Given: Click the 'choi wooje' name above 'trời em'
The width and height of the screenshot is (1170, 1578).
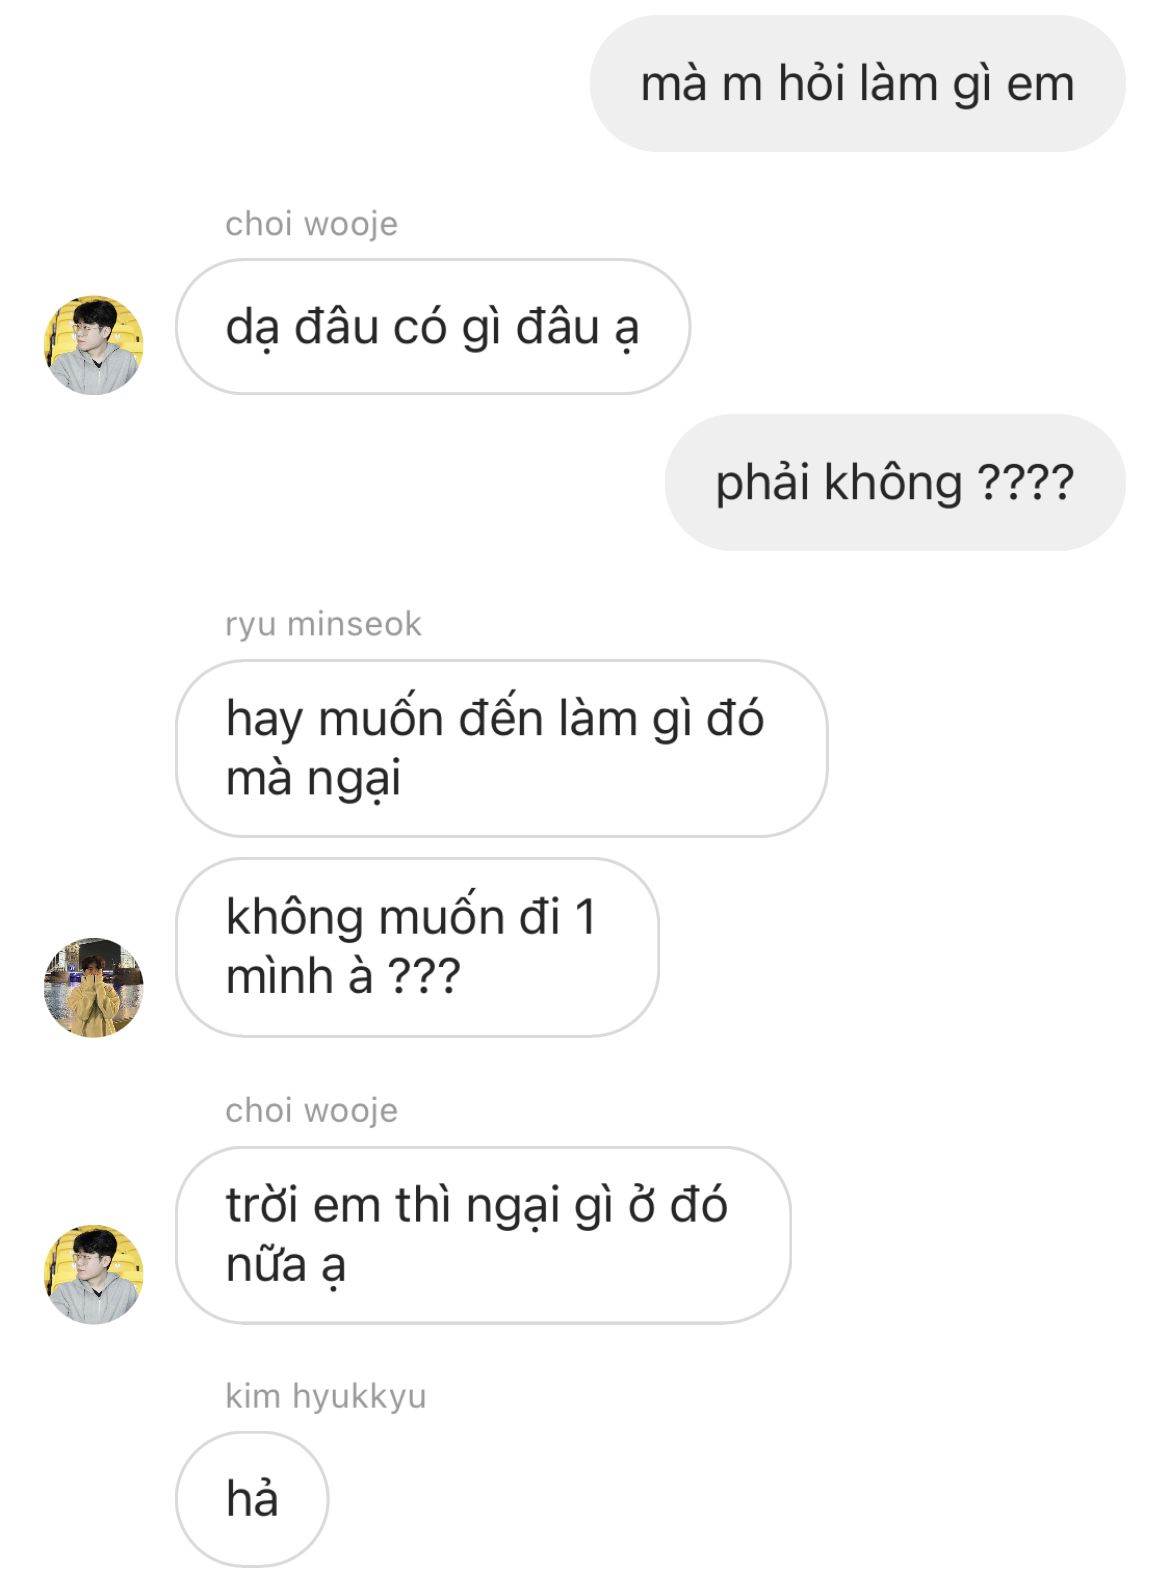Looking at the screenshot, I should click(x=311, y=1110).
